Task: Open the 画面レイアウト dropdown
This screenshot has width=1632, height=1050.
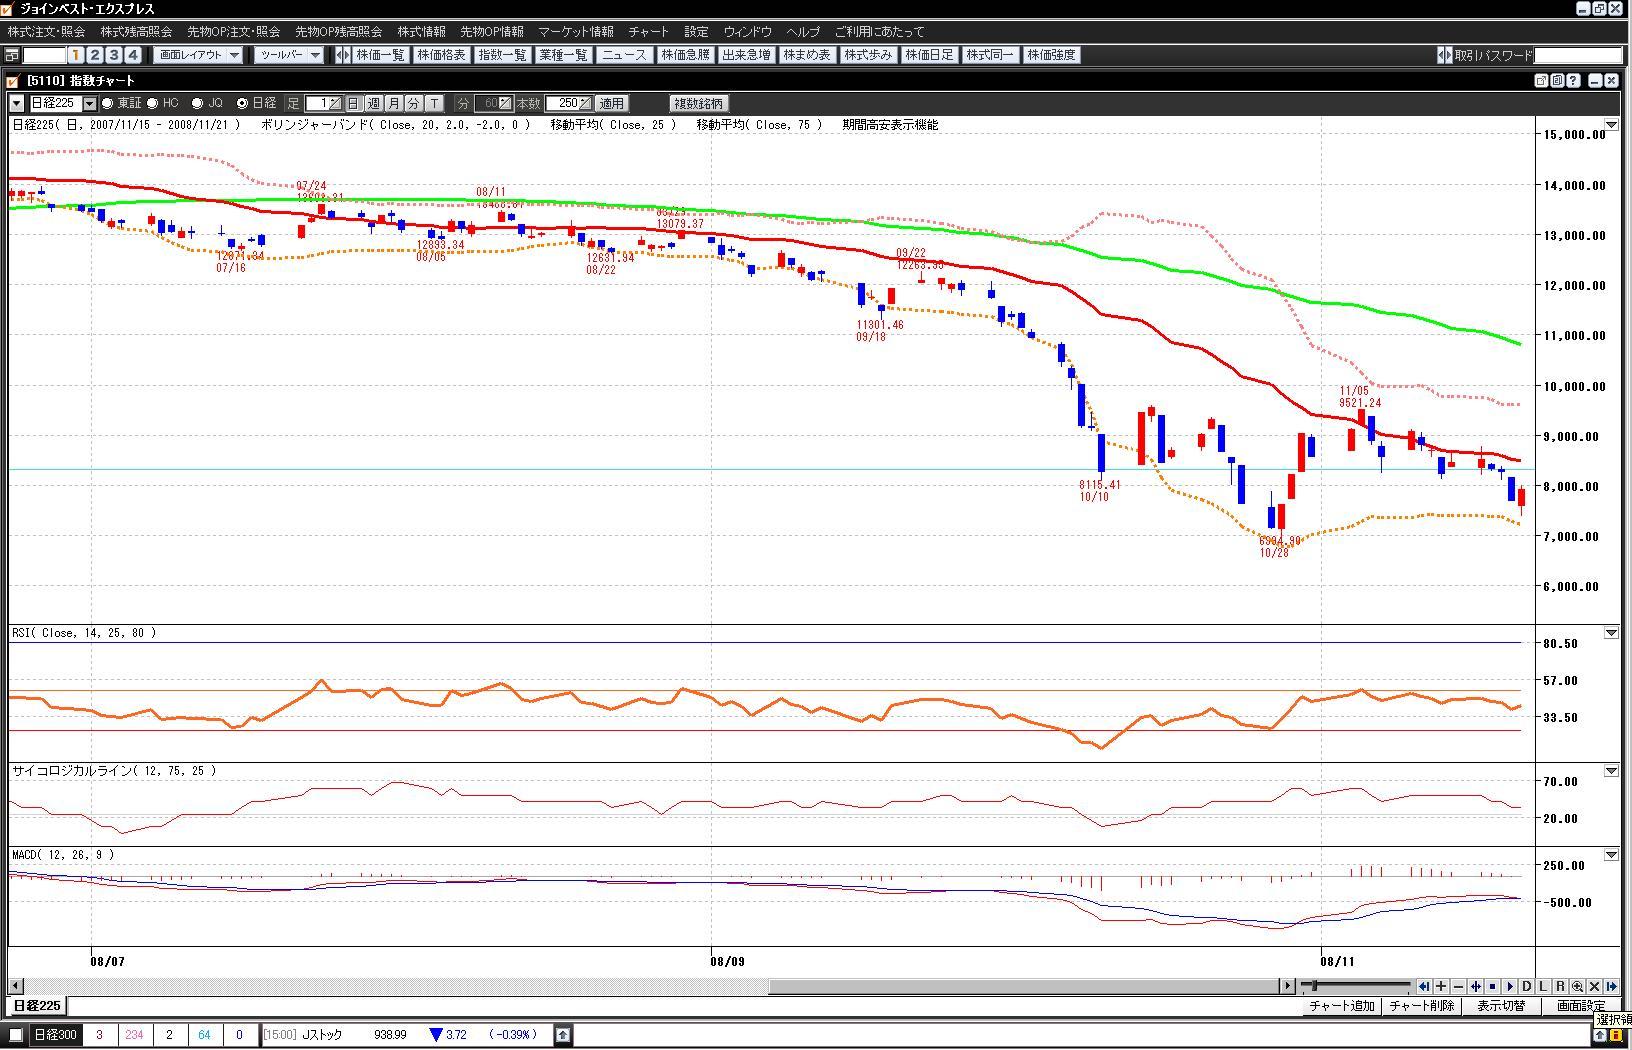Action: pyautogui.click(x=199, y=55)
